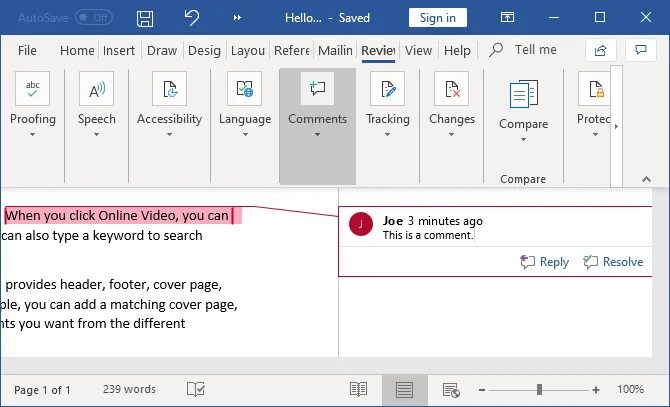
Task: Click Reply on Joe's comment
Action: (x=545, y=261)
